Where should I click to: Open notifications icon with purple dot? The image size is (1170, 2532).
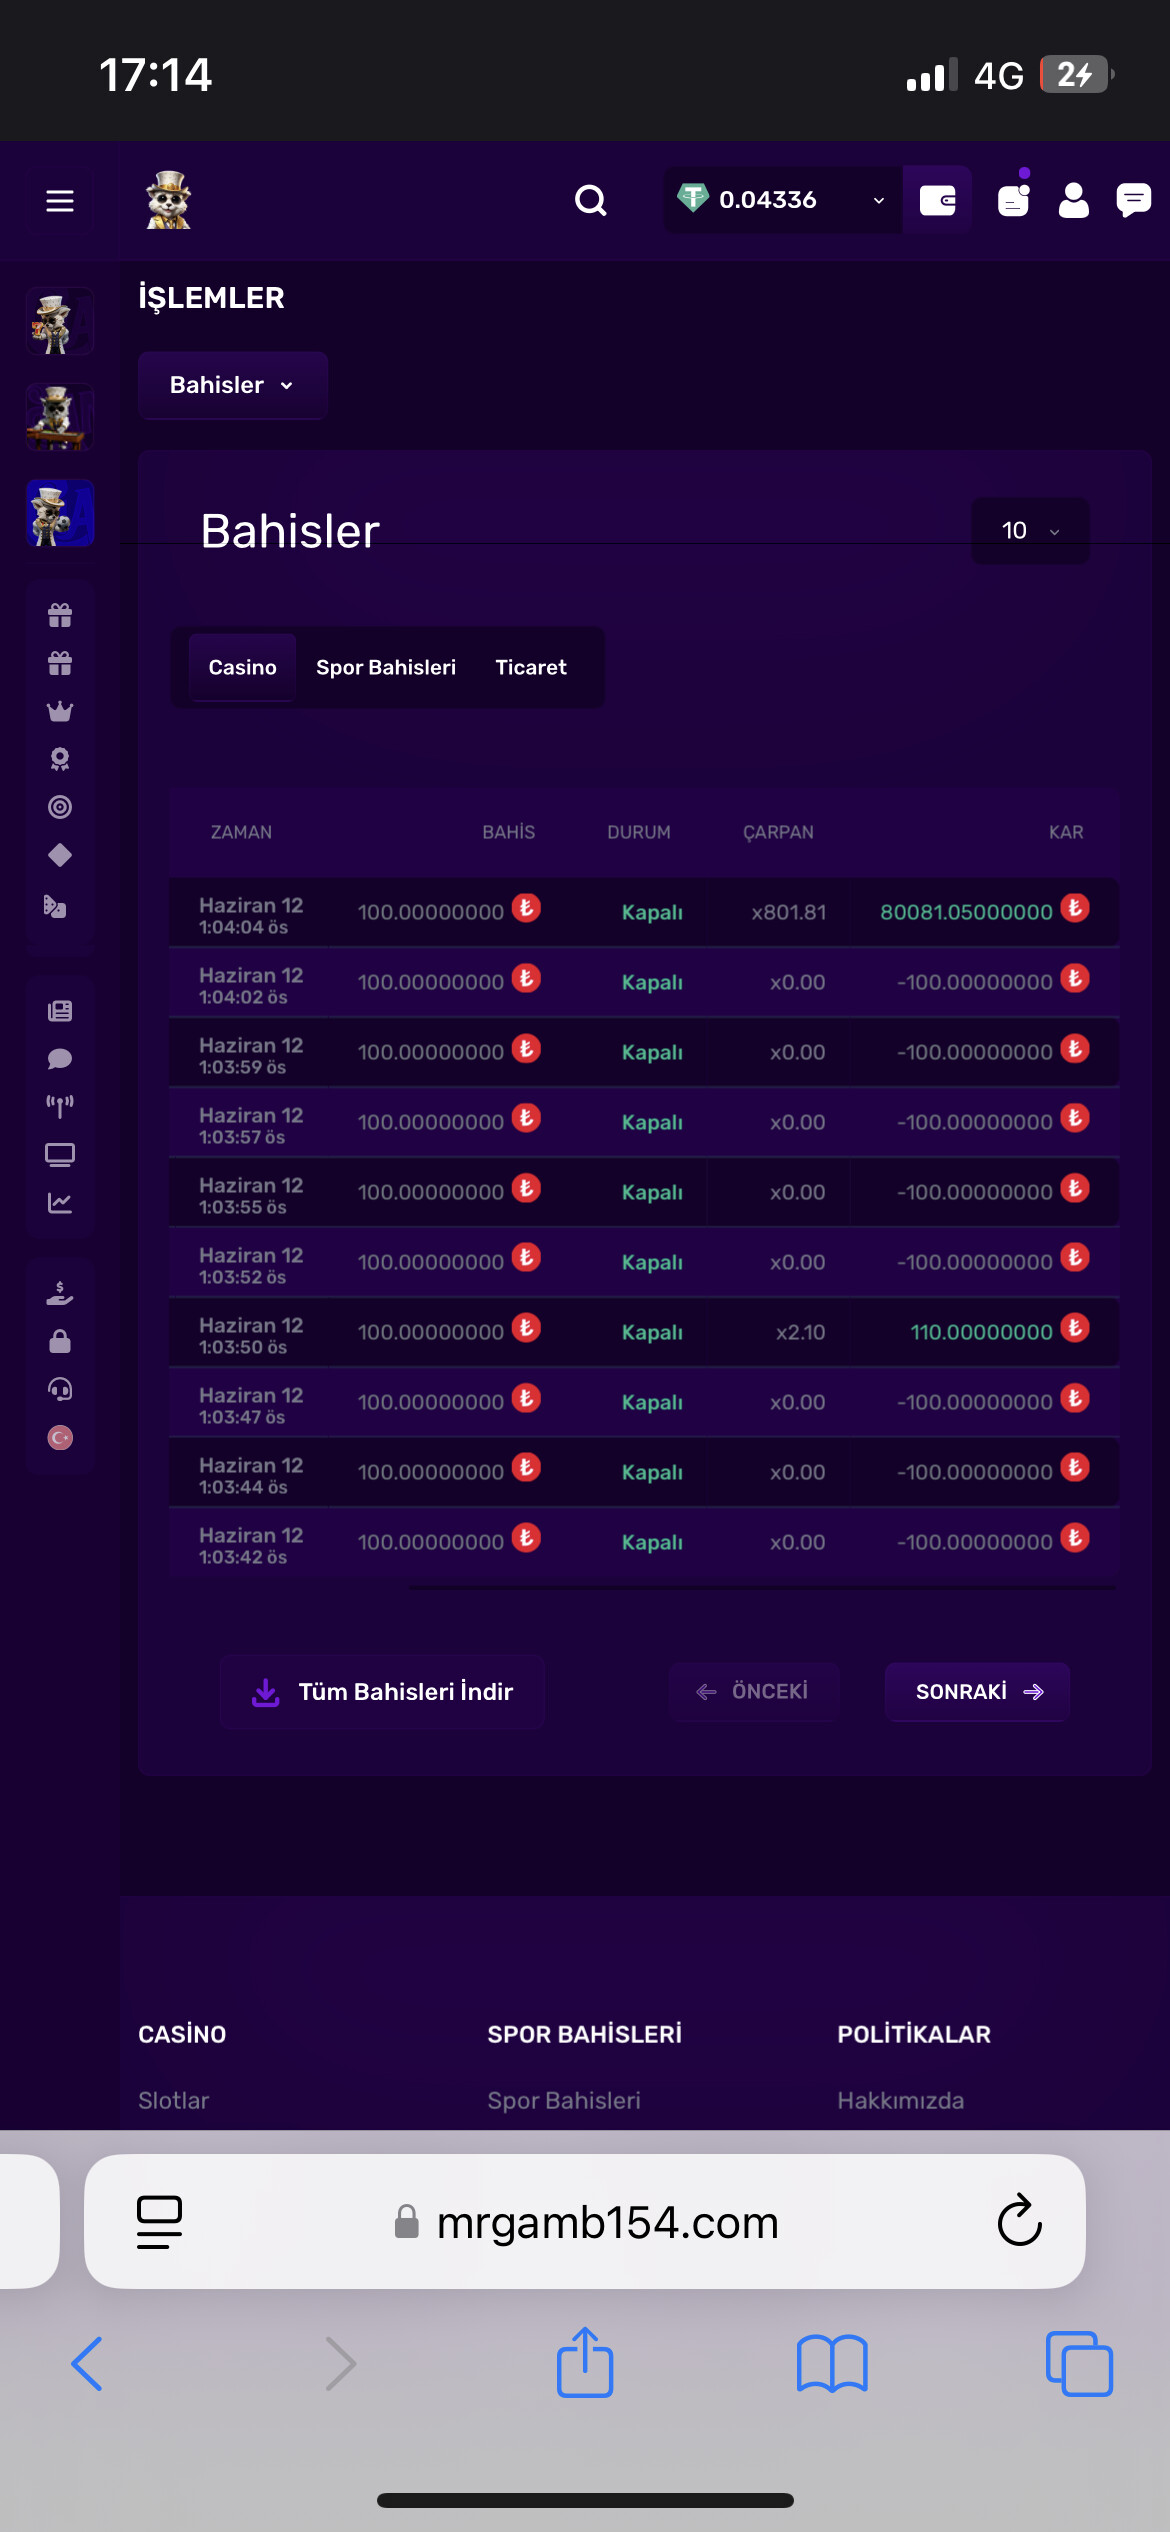1014,200
